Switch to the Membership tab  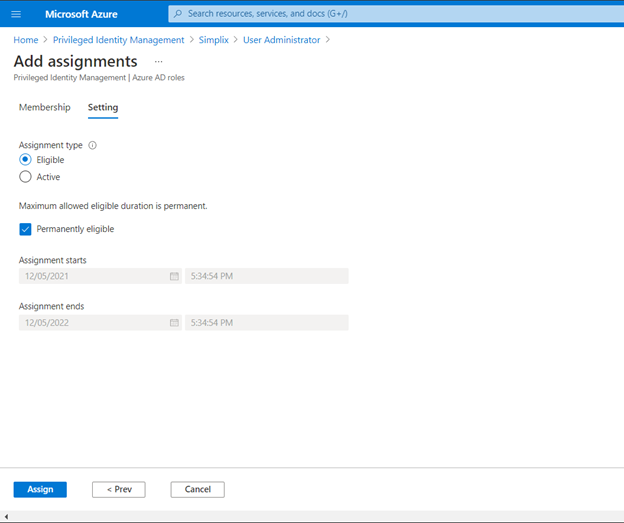[x=45, y=107]
